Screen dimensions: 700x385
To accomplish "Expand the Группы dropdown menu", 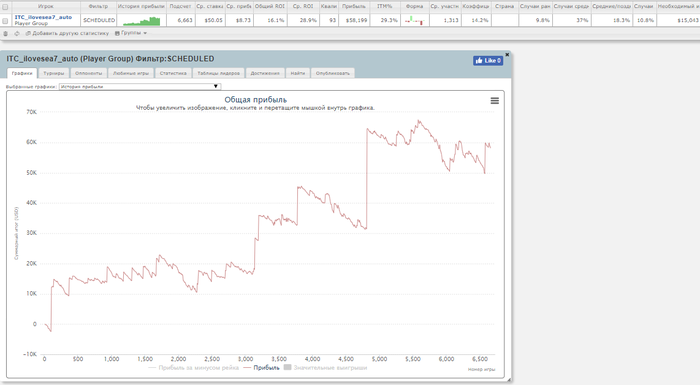I will pos(131,33).
